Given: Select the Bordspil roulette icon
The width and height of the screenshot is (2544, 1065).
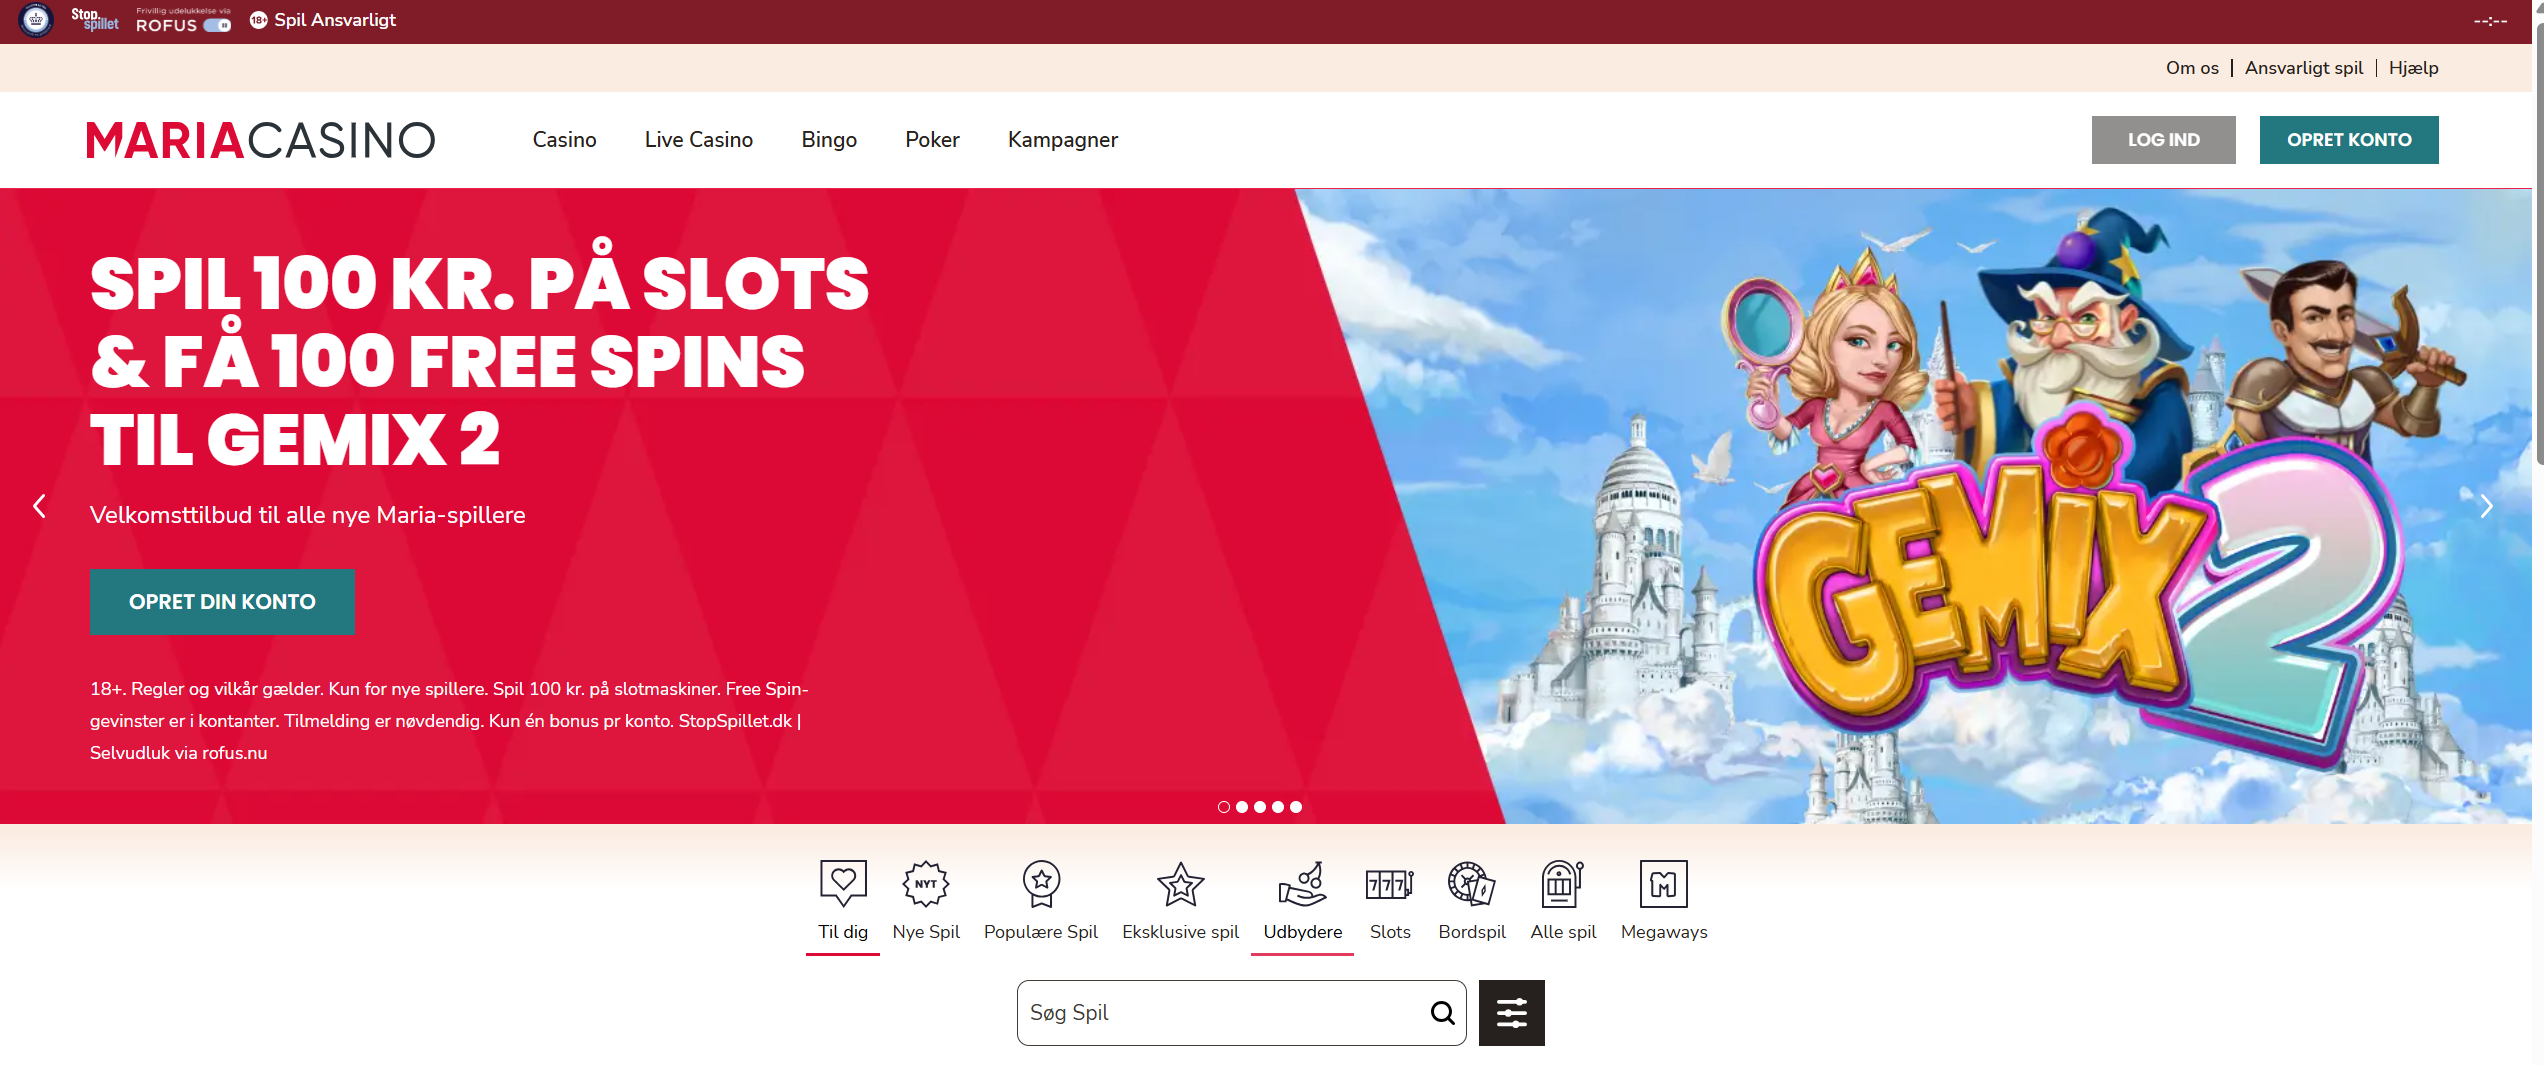Looking at the screenshot, I should [x=1471, y=883].
